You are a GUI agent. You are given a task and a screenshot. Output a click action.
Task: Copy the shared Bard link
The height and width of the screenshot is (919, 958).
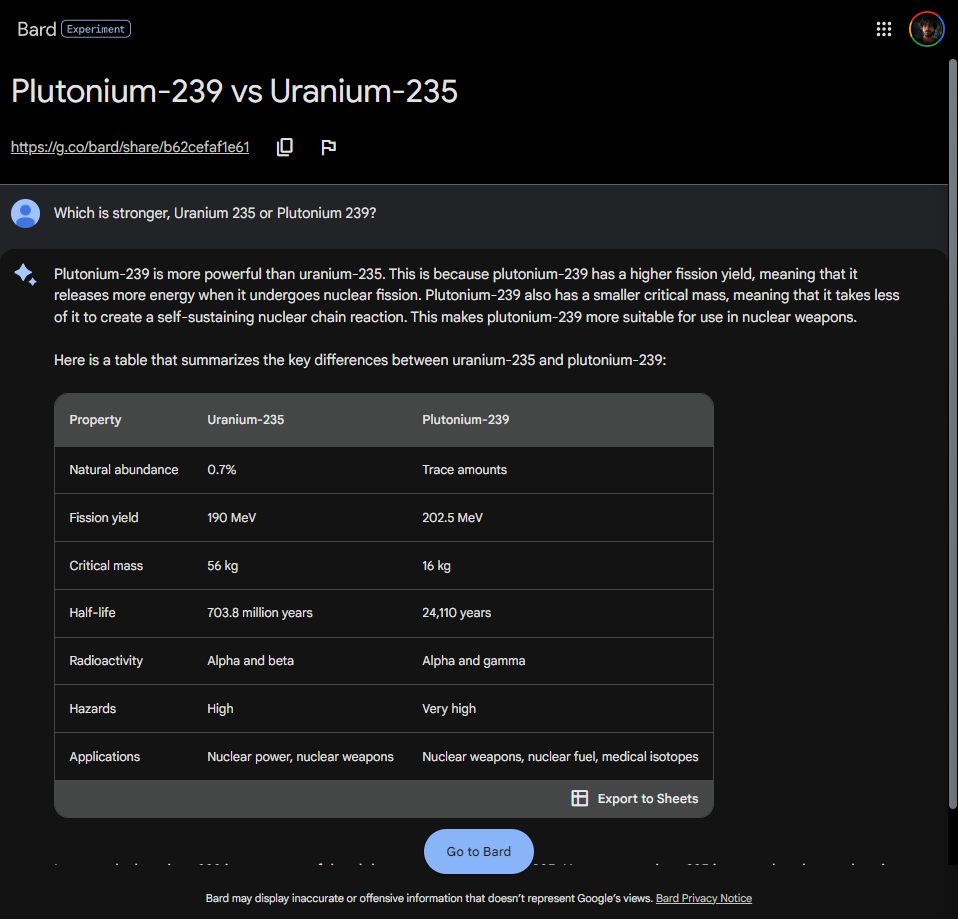(x=285, y=147)
